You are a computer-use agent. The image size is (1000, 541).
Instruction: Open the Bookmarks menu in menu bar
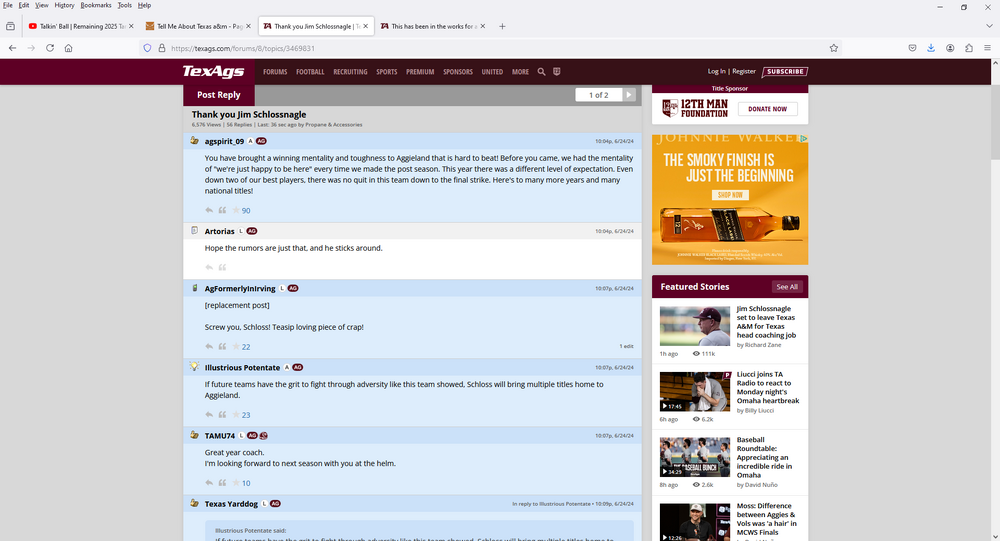96,5
